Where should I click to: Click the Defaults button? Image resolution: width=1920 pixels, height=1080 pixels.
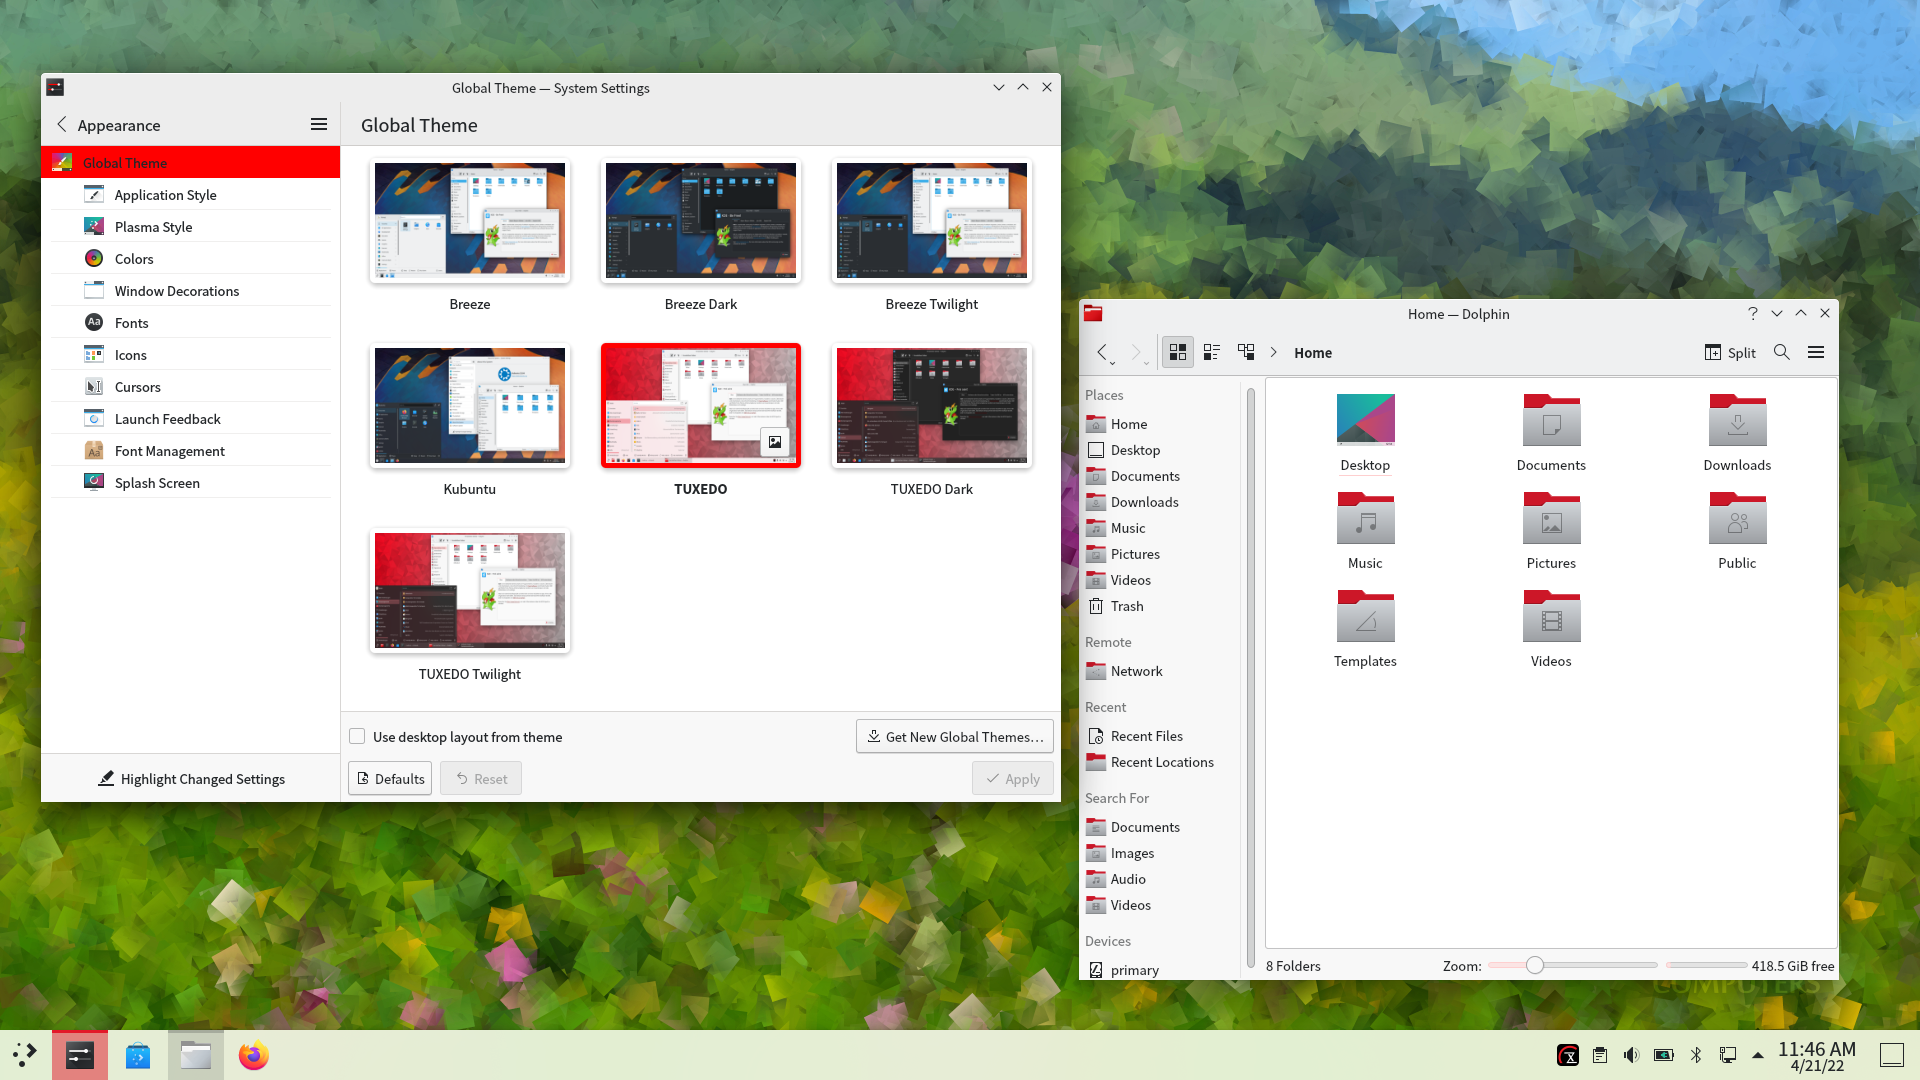390,778
